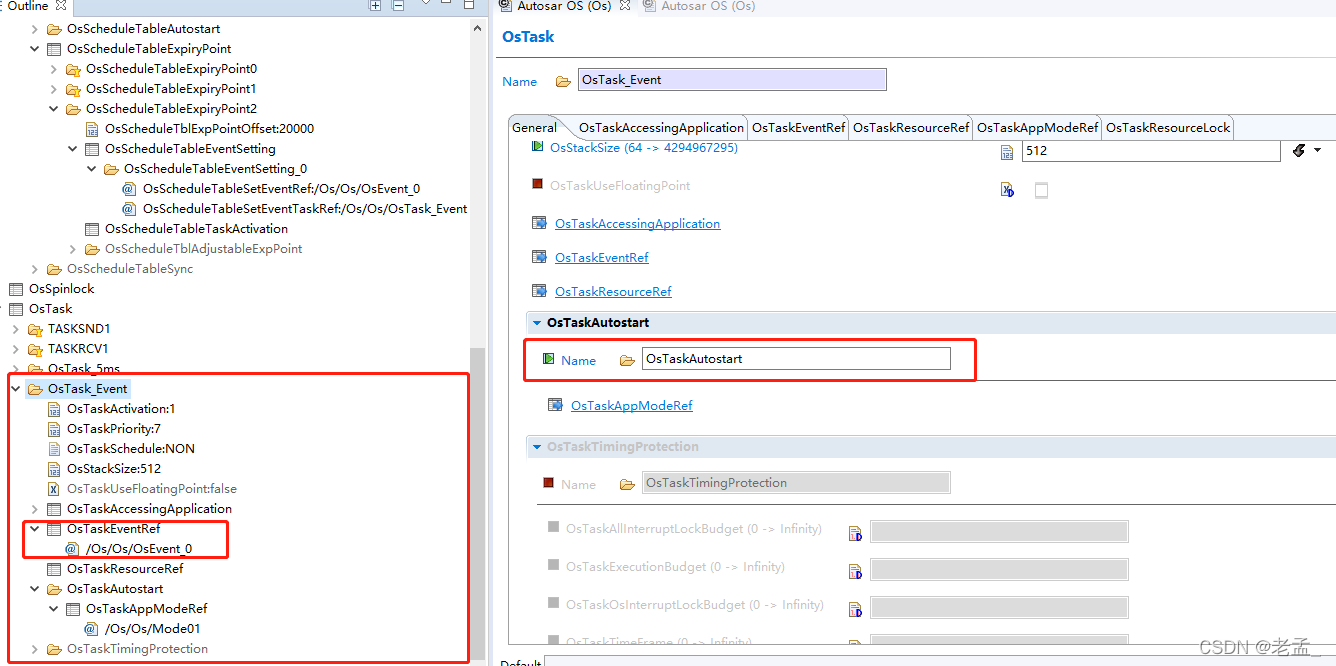Click the OsStackSize value field showing 512
Screen dimensions: 1336x666
[1150, 151]
